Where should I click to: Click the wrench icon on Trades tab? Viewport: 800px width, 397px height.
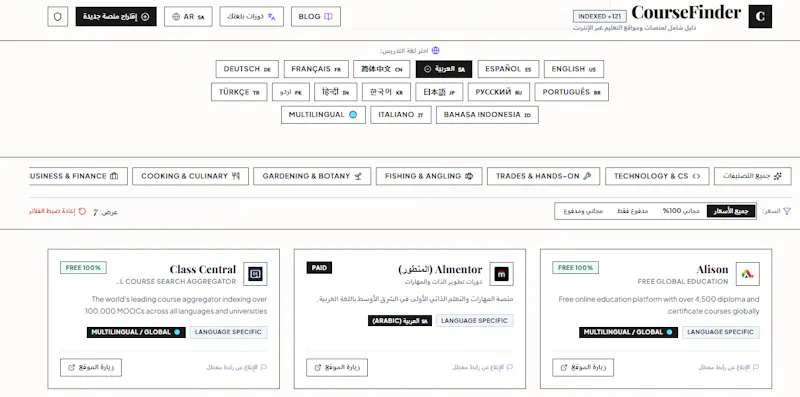pyautogui.click(x=587, y=176)
